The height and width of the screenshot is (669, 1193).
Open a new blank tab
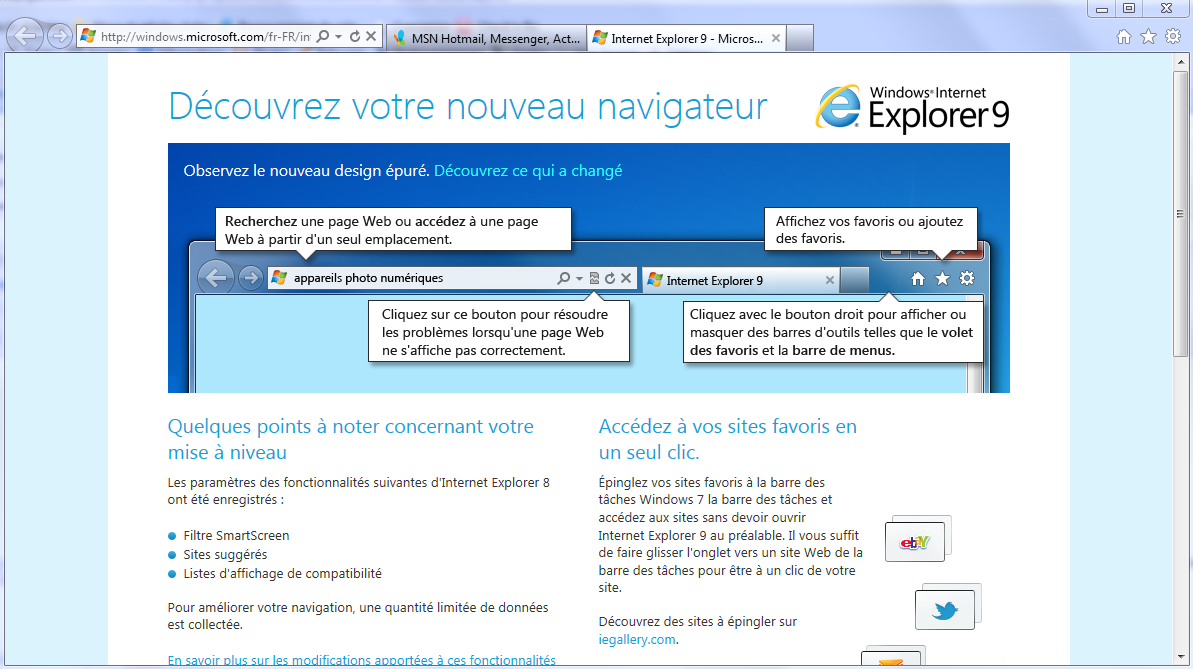pyautogui.click(x=800, y=38)
